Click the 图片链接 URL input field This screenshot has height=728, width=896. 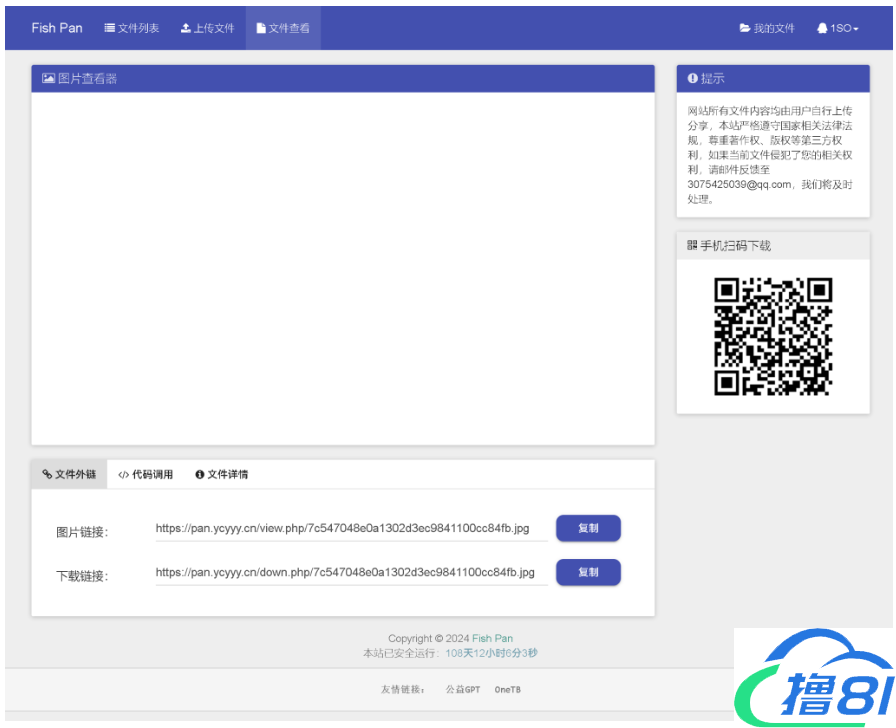[350, 528]
